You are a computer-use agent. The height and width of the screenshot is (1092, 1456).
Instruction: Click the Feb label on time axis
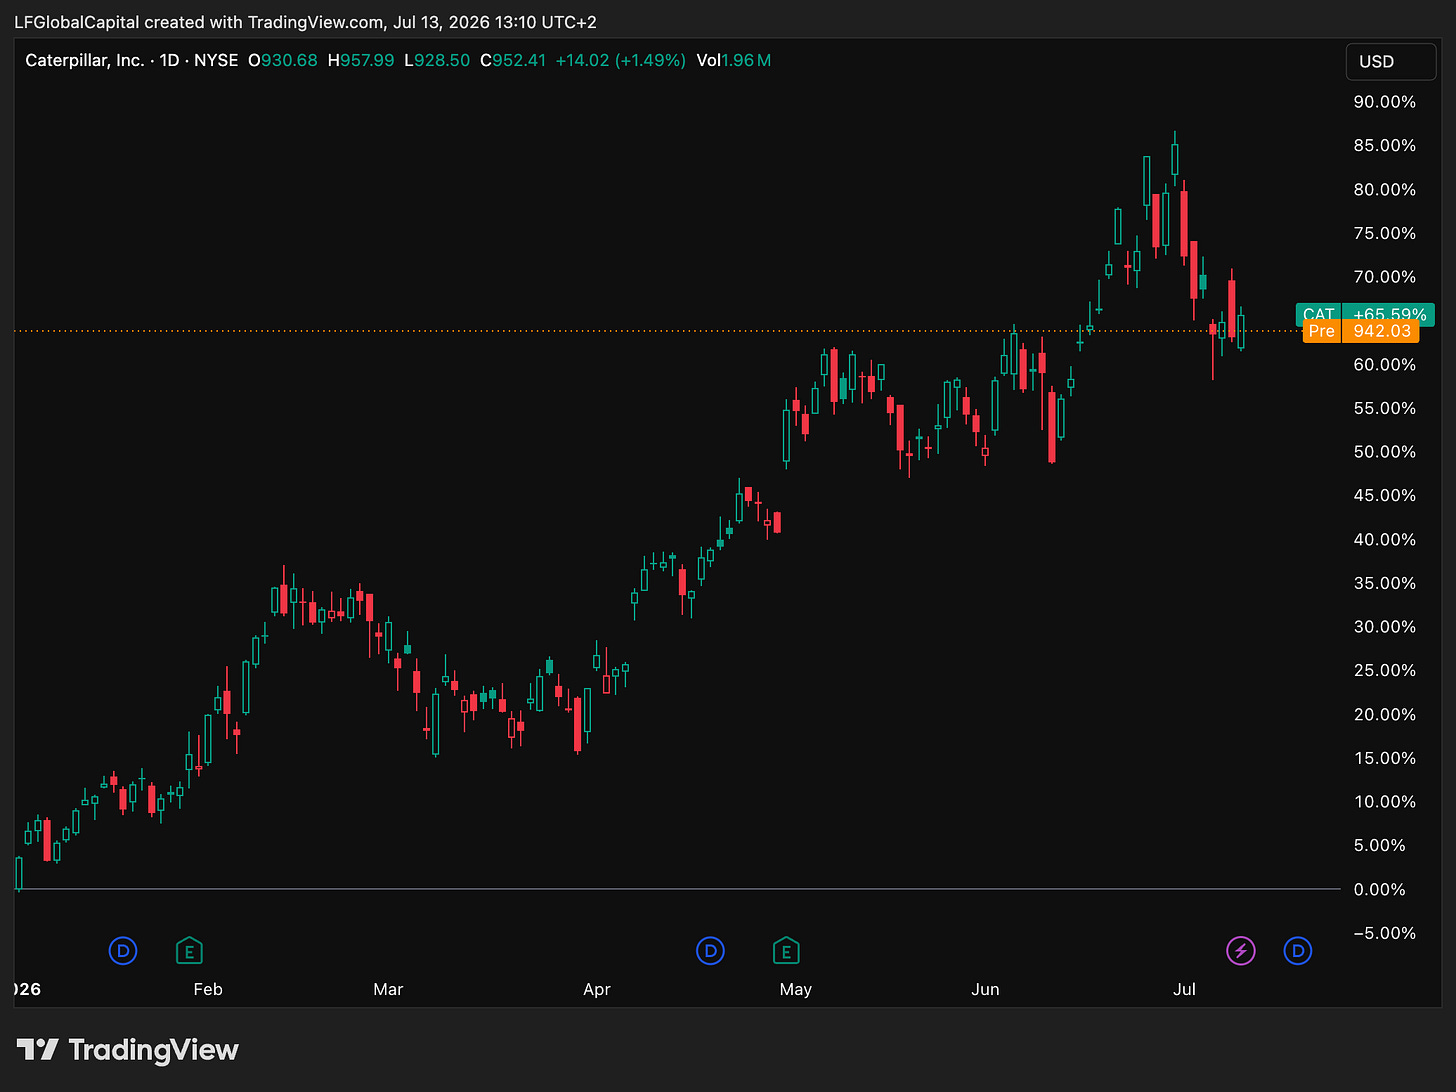208,989
